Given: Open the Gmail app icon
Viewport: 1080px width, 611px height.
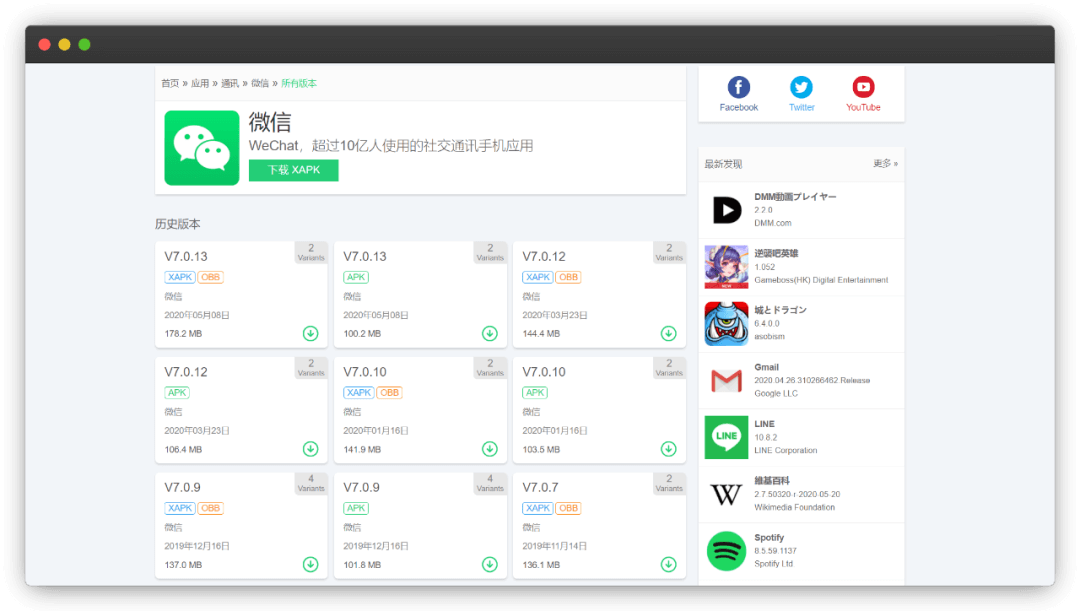Looking at the screenshot, I should tap(726, 380).
